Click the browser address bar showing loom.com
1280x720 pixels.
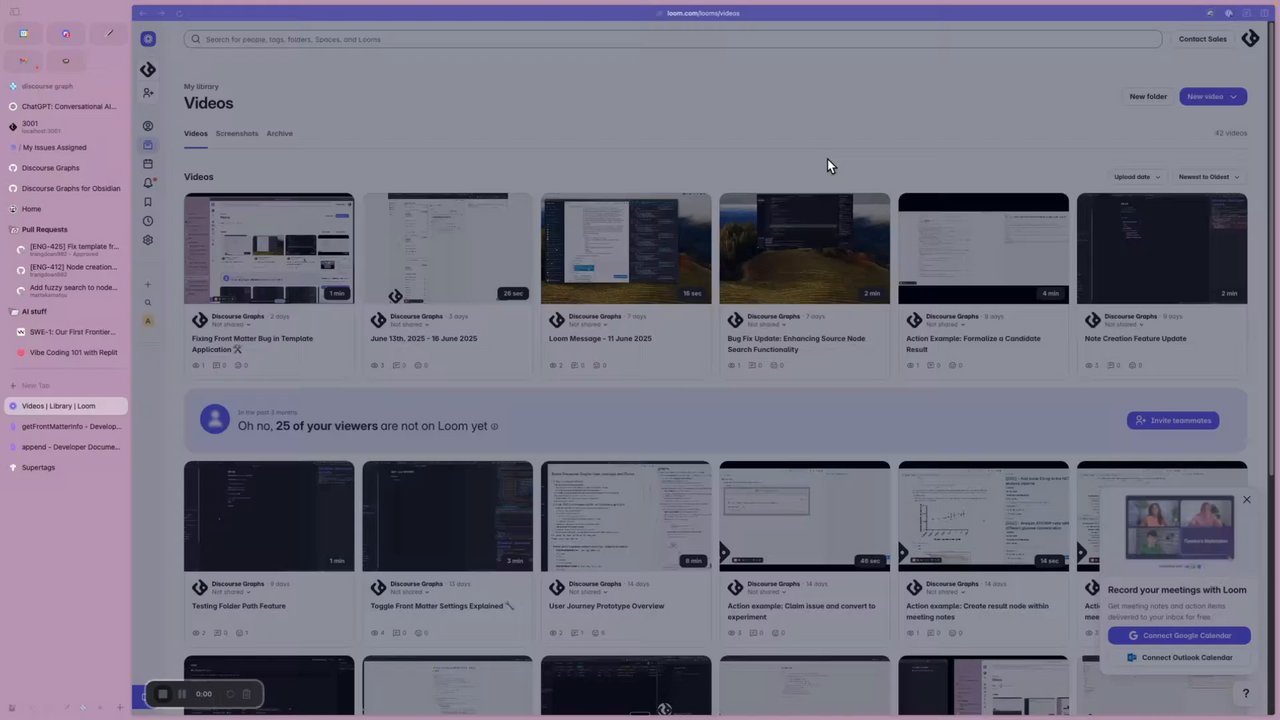coord(703,13)
